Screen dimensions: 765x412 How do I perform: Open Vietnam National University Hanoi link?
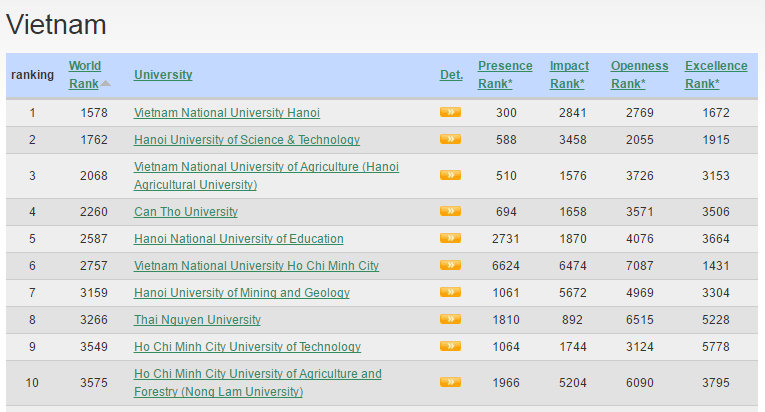pyautogui.click(x=227, y=113)
